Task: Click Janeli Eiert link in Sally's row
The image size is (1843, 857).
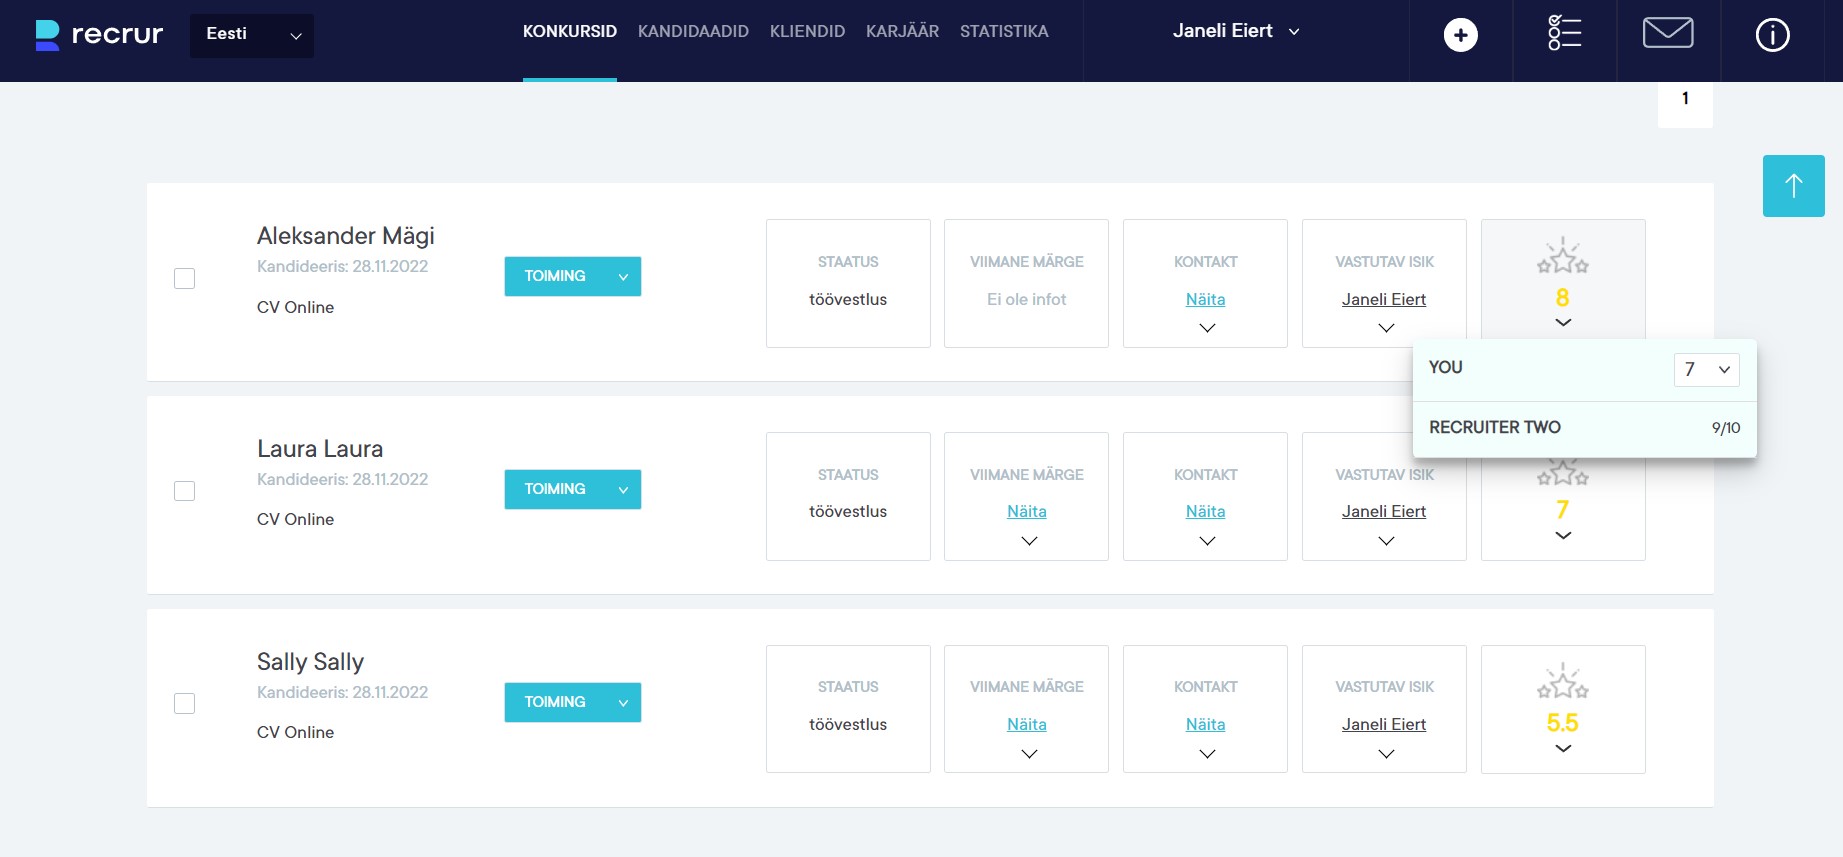Action: pyautogui.click(x=1383, y=724)
